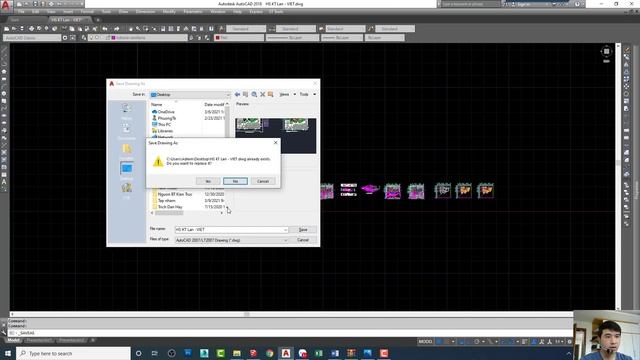Screen dimensions: 640x360
Task: Click the ViewCube in the drawing area
Action: coord(606,52)
